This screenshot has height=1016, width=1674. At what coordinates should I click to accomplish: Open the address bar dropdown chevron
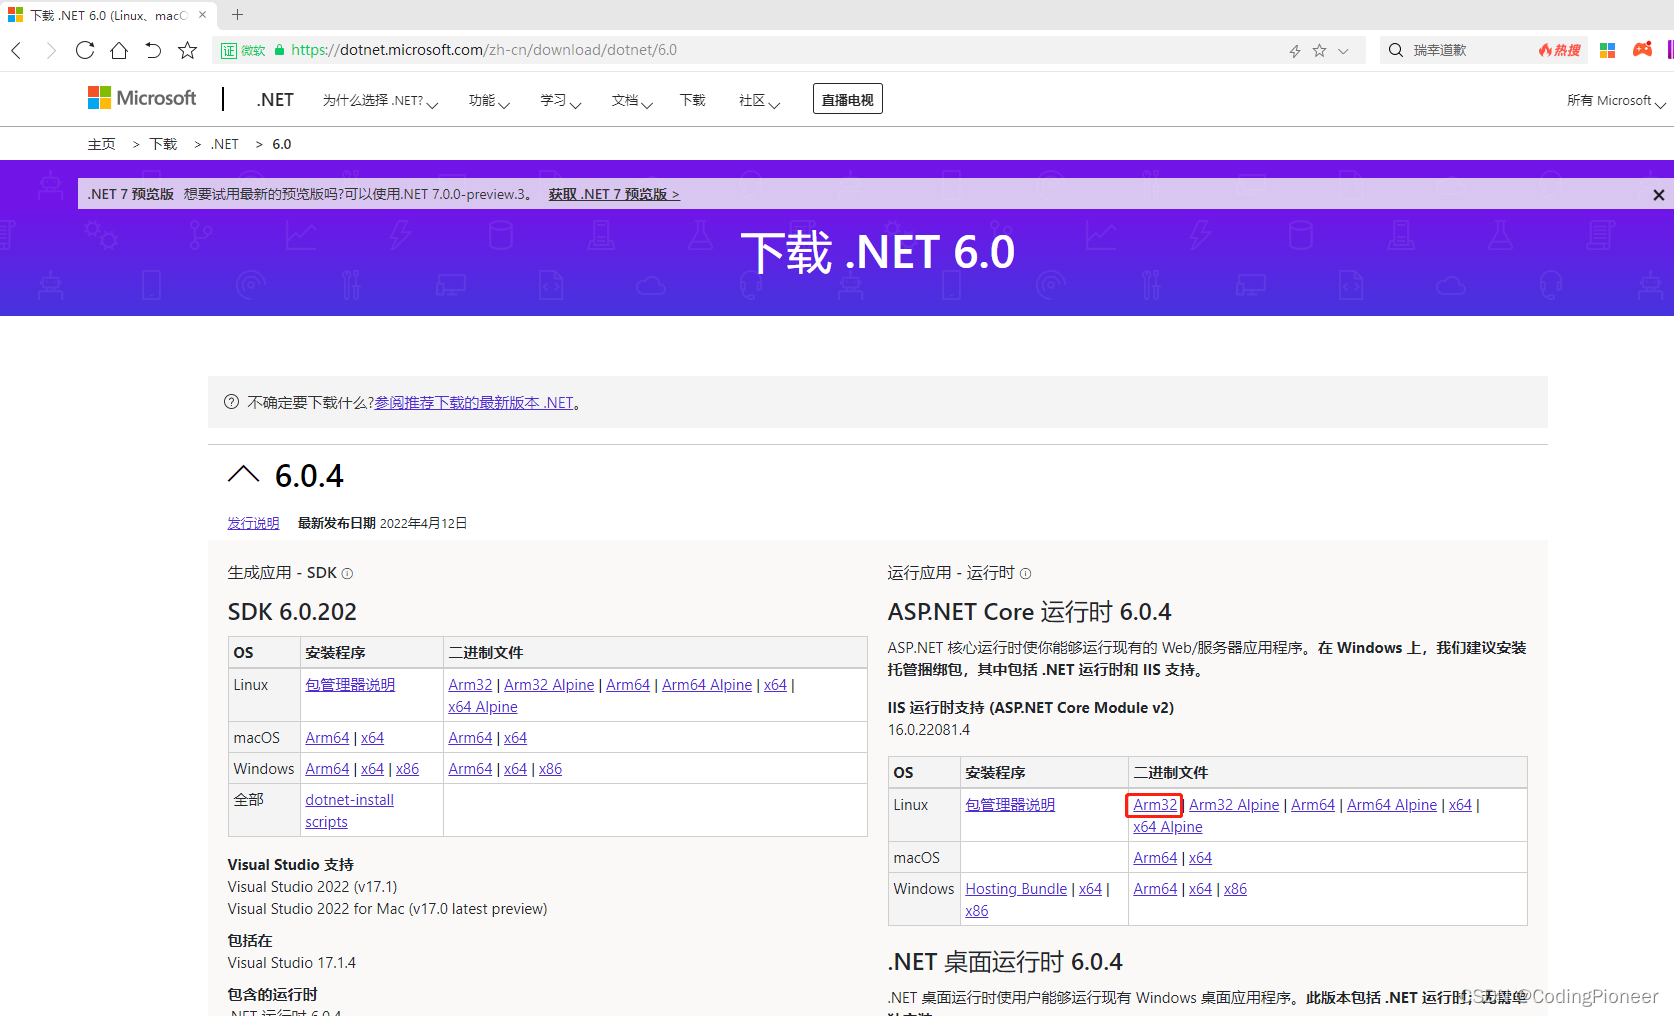click(1343, 51)
